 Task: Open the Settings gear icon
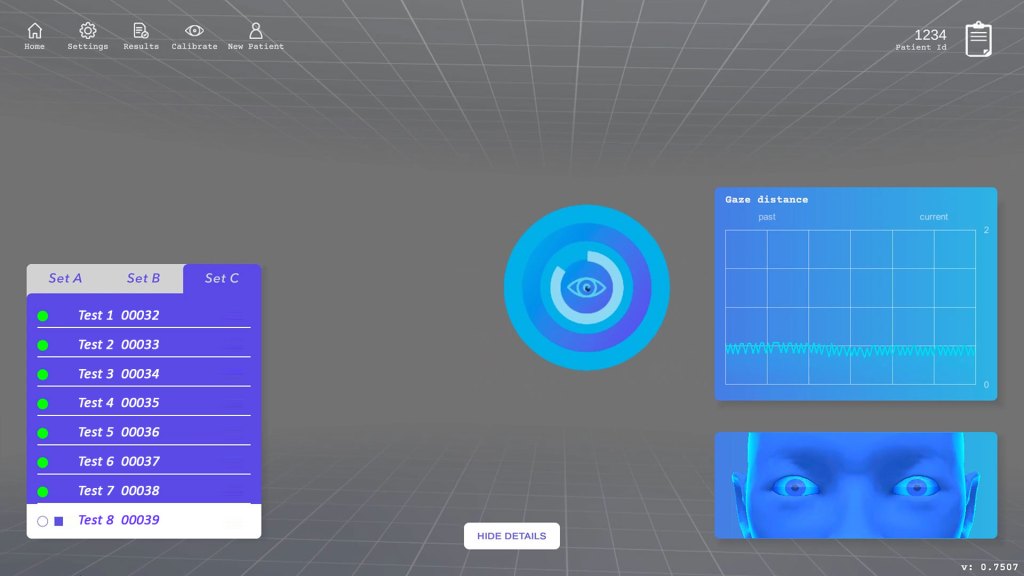pyautogui.click(x=88, y=31)
